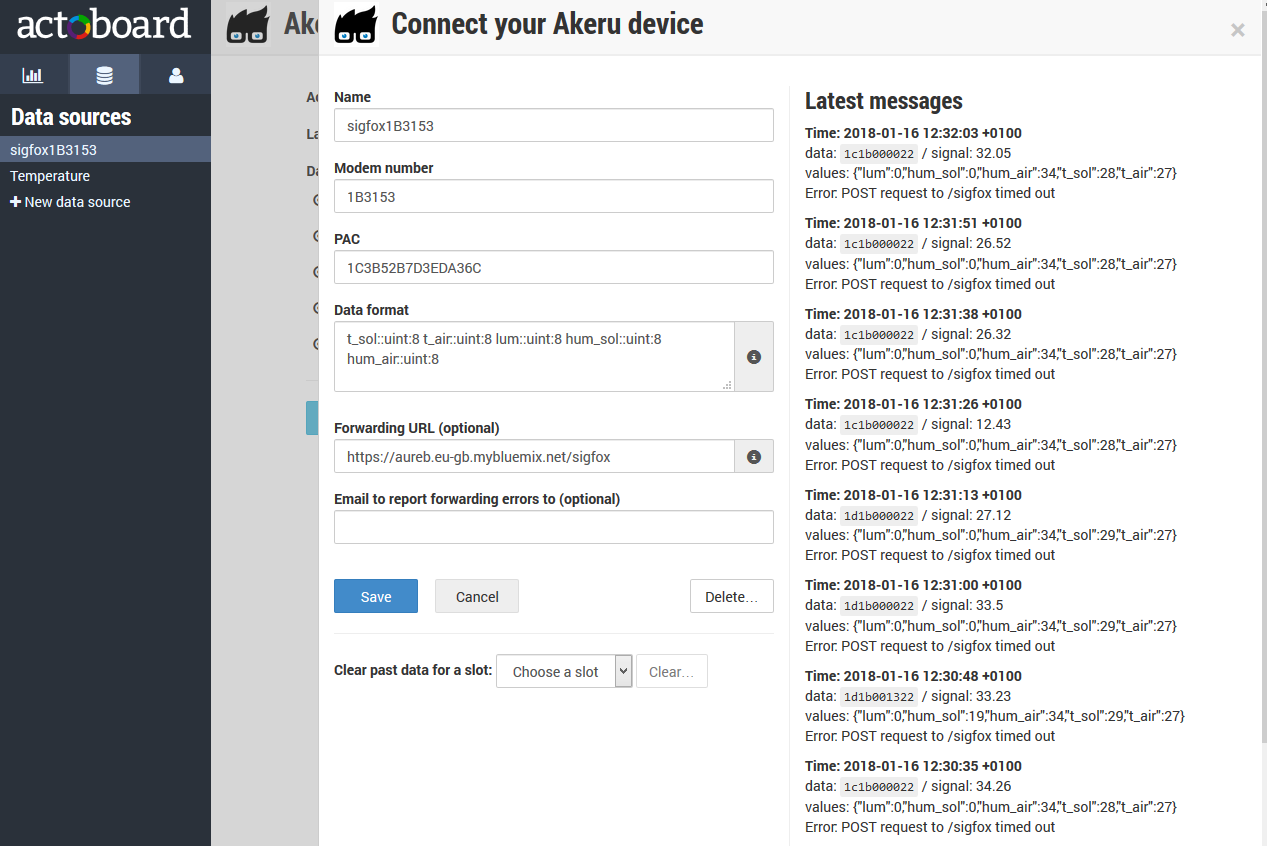Click signal value 32.05

(993, 153)
